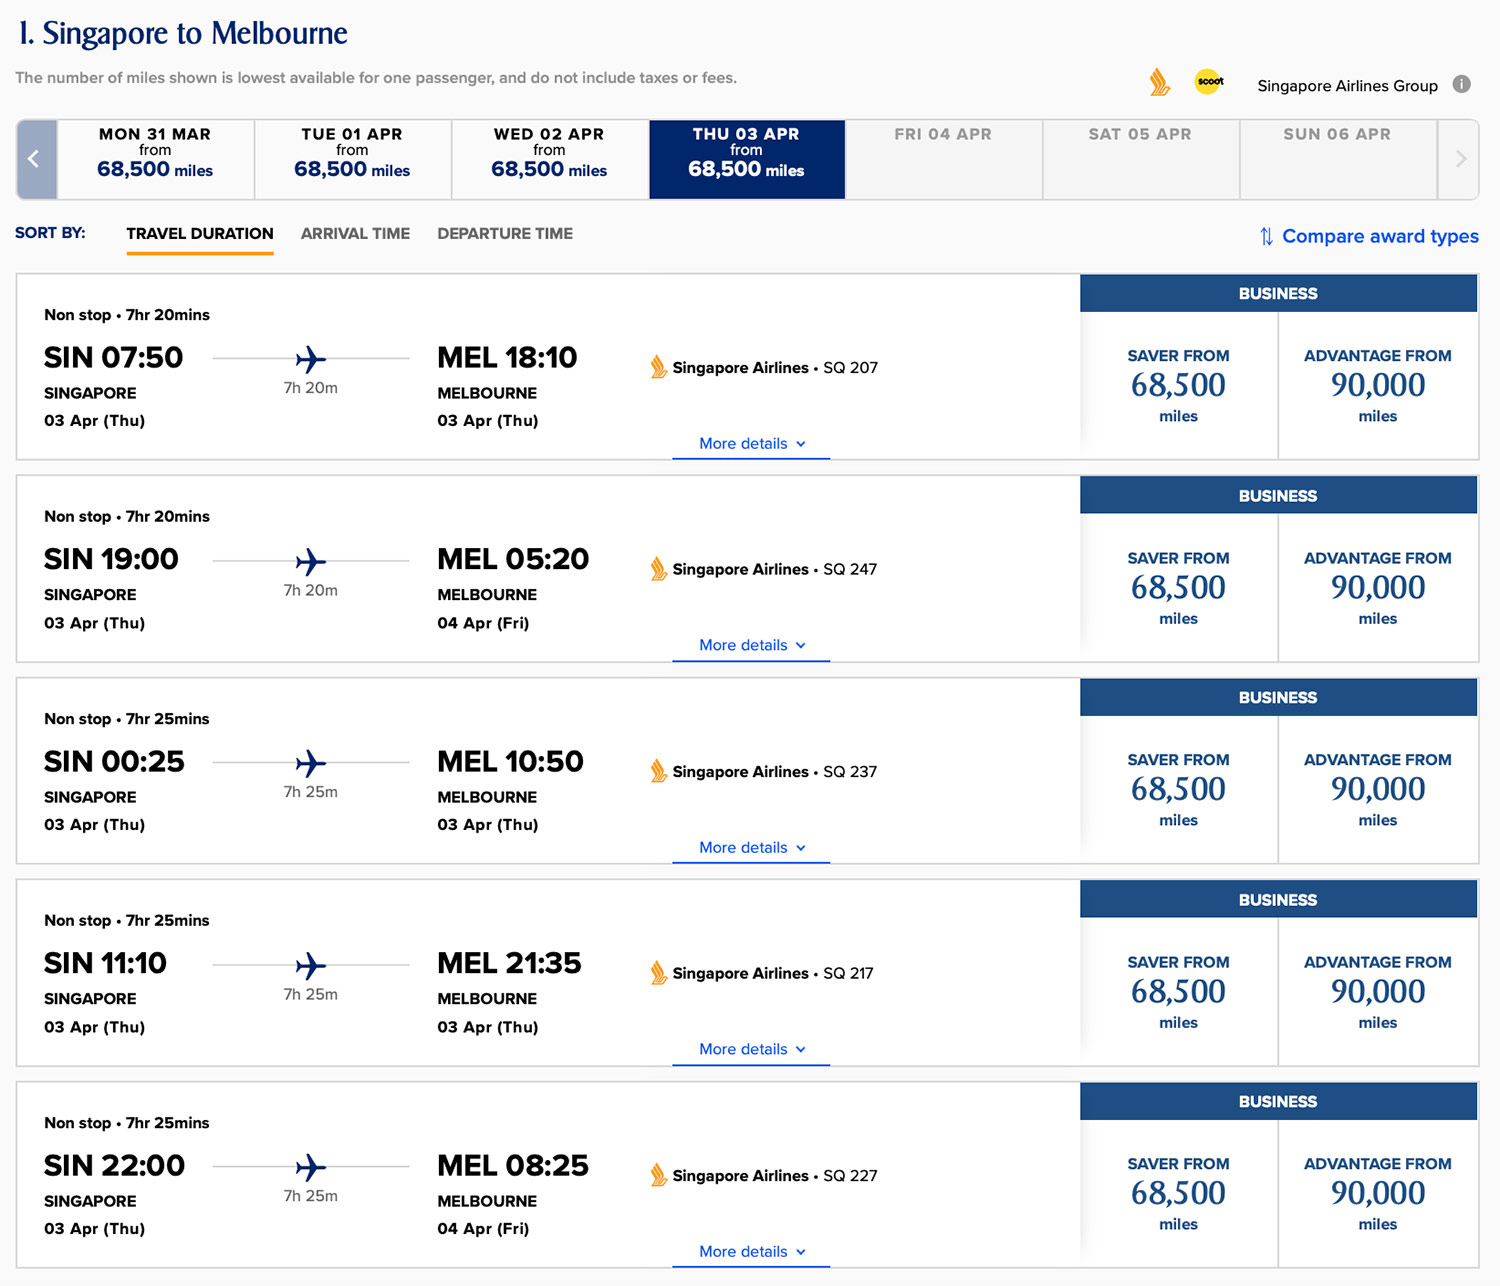This screenshot has height=1286, width=1500.
Task: Click the plane icon on the SQ 247 flight
Action: click(311, 561)
